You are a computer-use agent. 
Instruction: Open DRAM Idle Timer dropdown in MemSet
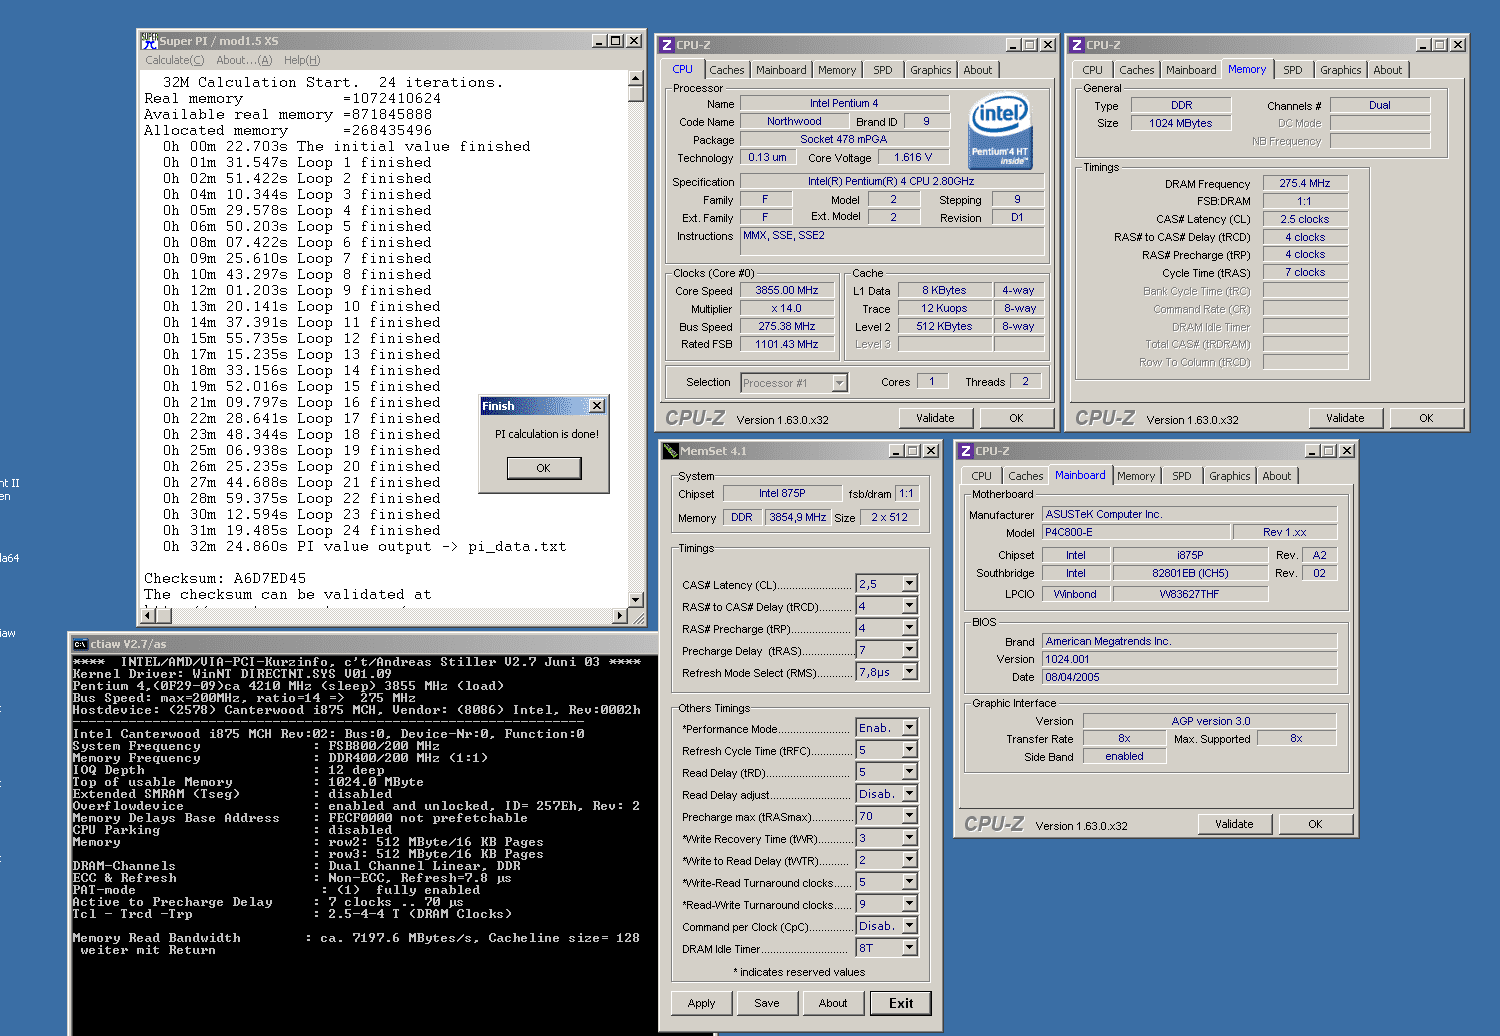[x=910, y=948]
